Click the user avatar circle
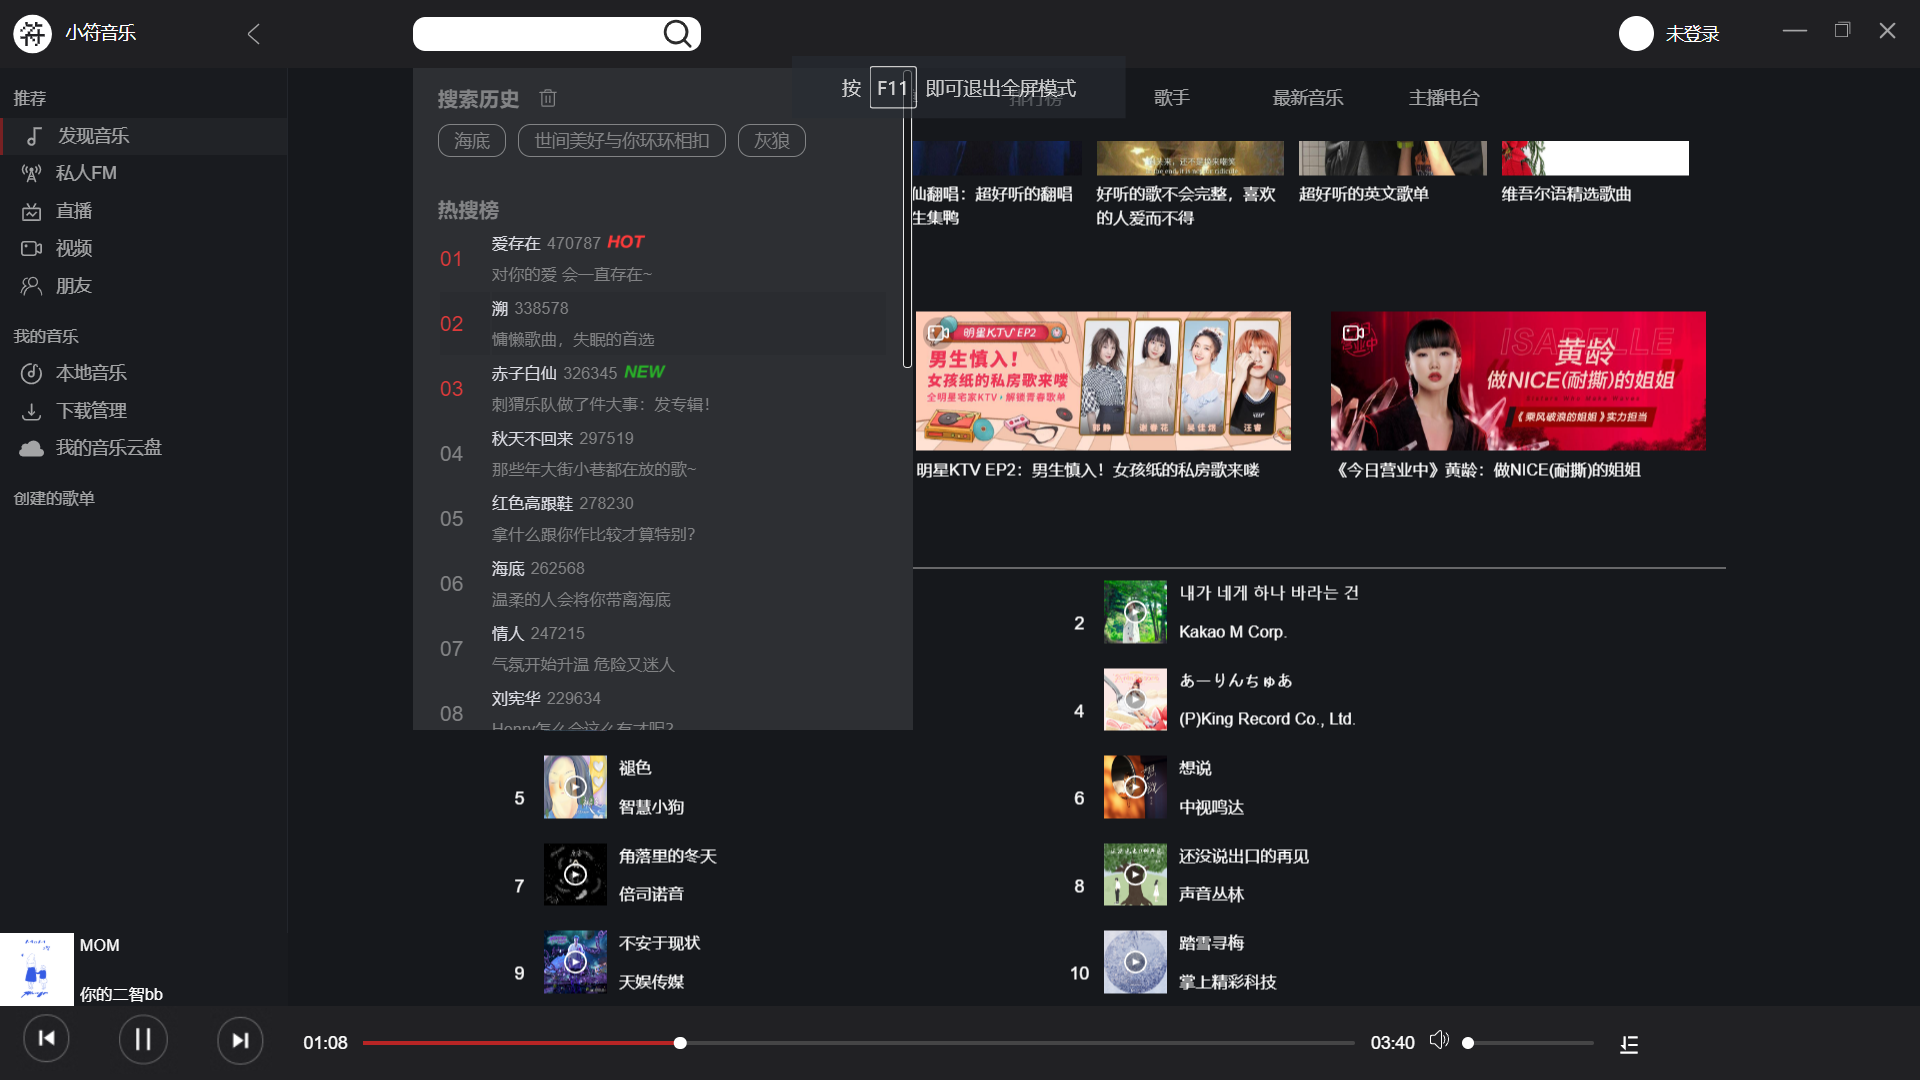Screen dimensions: 1920x1080 pos(1636,34)
